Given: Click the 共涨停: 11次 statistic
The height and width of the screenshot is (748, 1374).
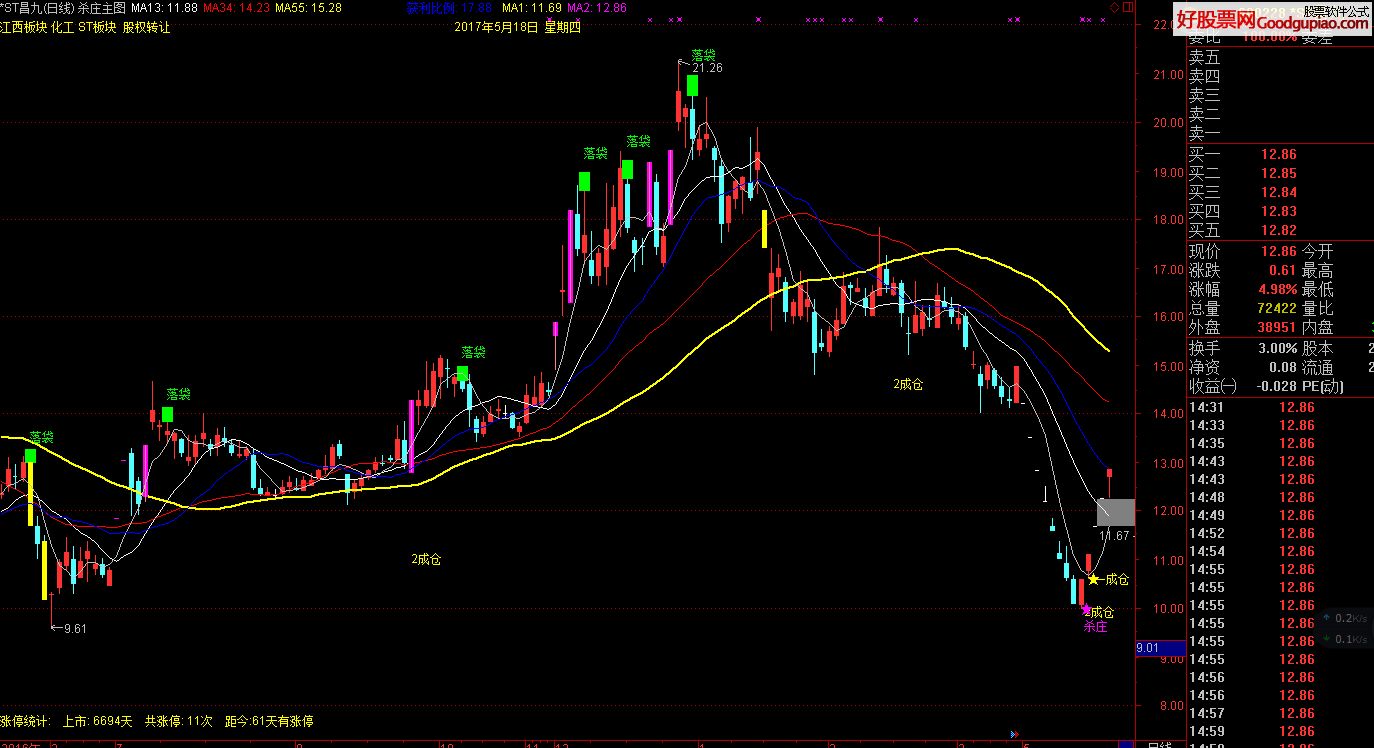Looking at the screenshot, I should (x=179, y=720).
